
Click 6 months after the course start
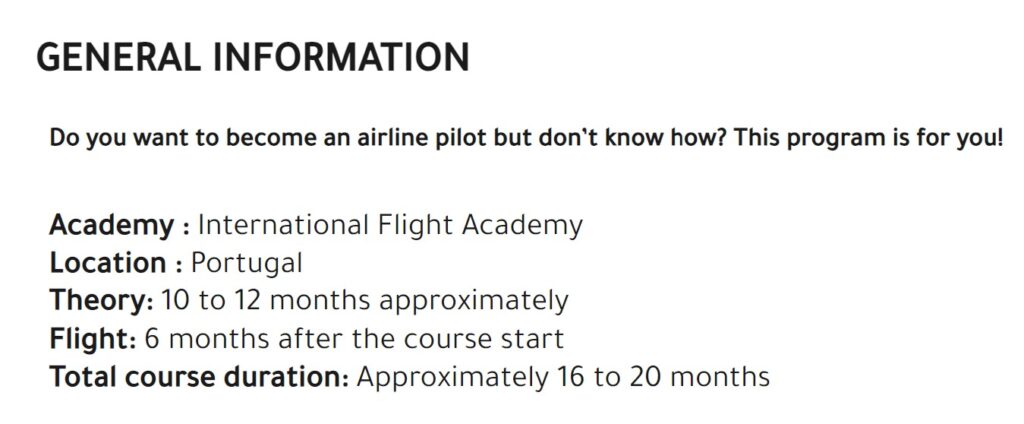[x=354, y=339]
